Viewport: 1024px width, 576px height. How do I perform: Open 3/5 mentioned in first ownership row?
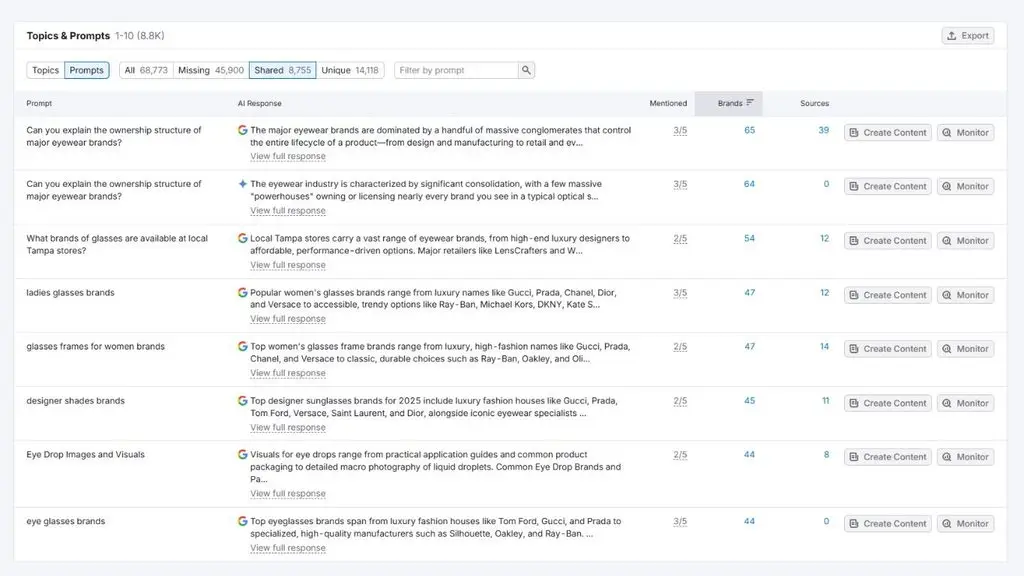pyautogui.click(x=680, y=131)
